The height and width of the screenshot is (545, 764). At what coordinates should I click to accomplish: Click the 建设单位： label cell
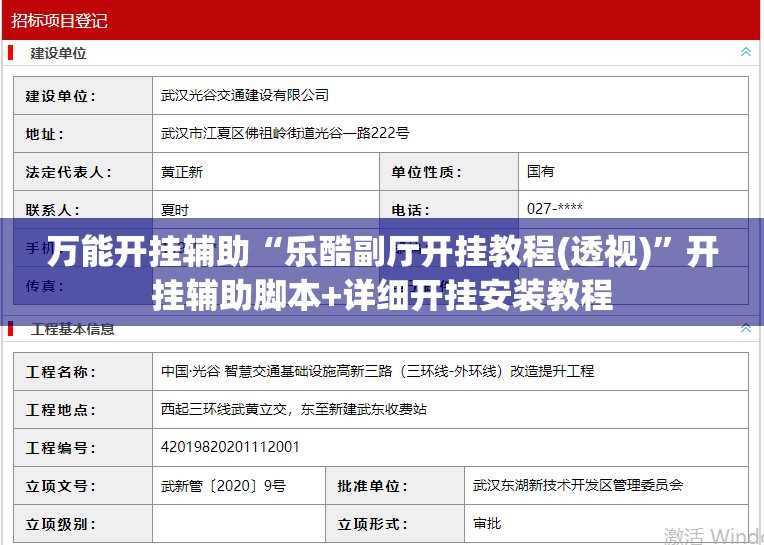pos(83,95)
